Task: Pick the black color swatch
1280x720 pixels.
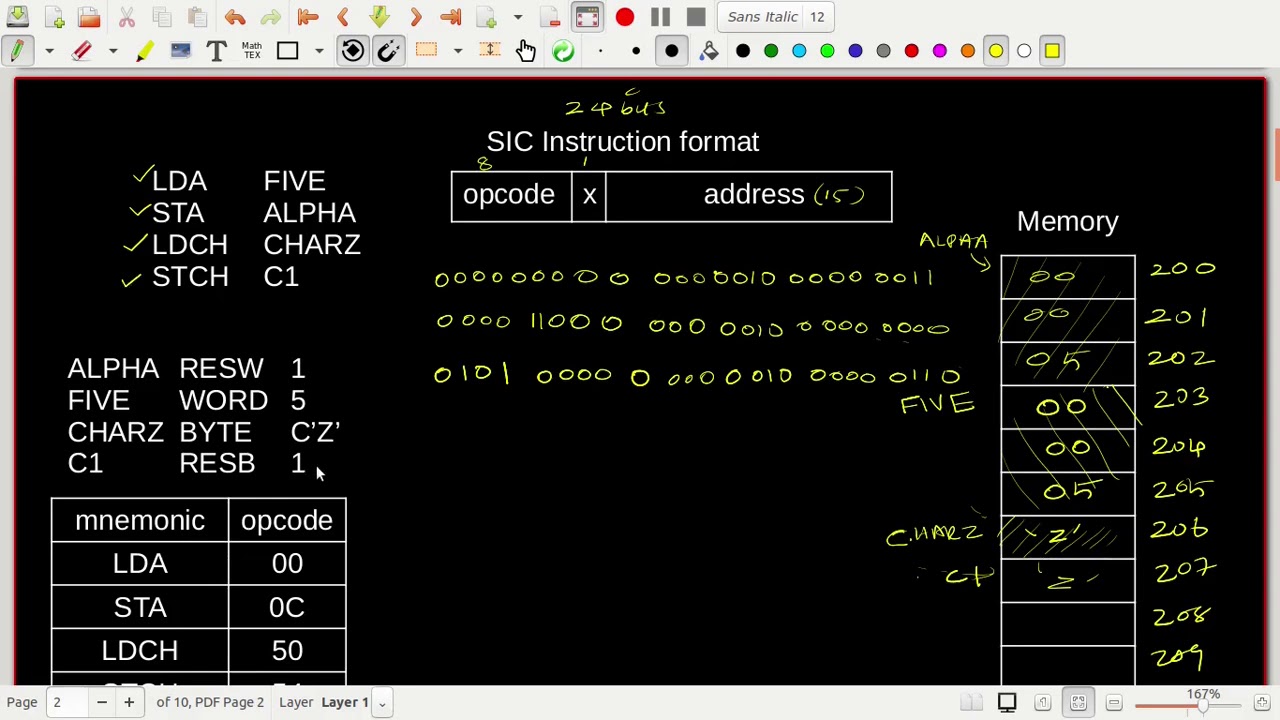Action: click(x=743, y=51)
